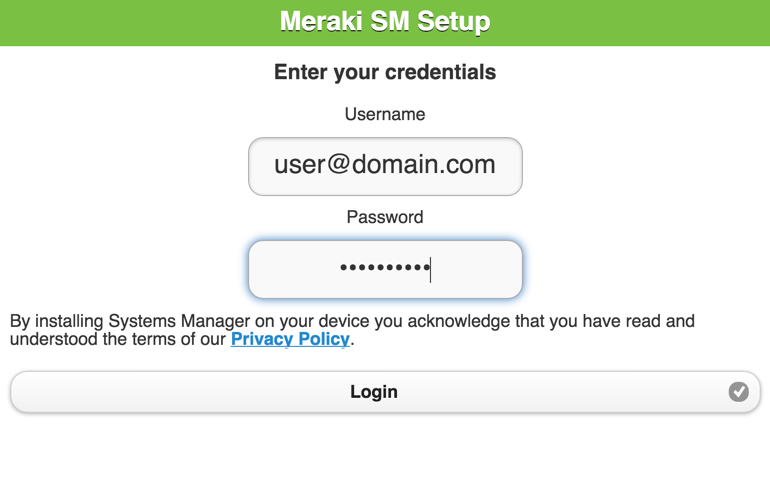Click the 'Meraki SM Setup' title
Viewport: 770px width, 482px height.
click(x=385, y=22)
